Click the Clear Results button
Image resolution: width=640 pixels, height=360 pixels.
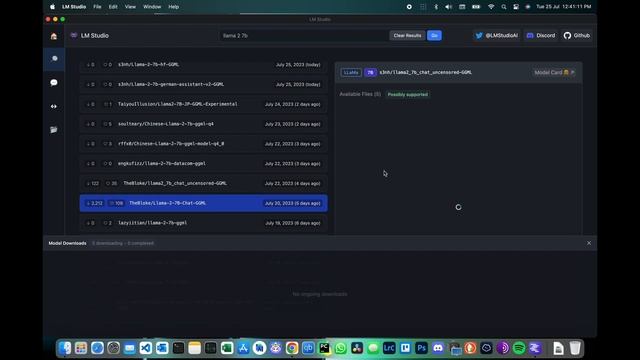407,36
